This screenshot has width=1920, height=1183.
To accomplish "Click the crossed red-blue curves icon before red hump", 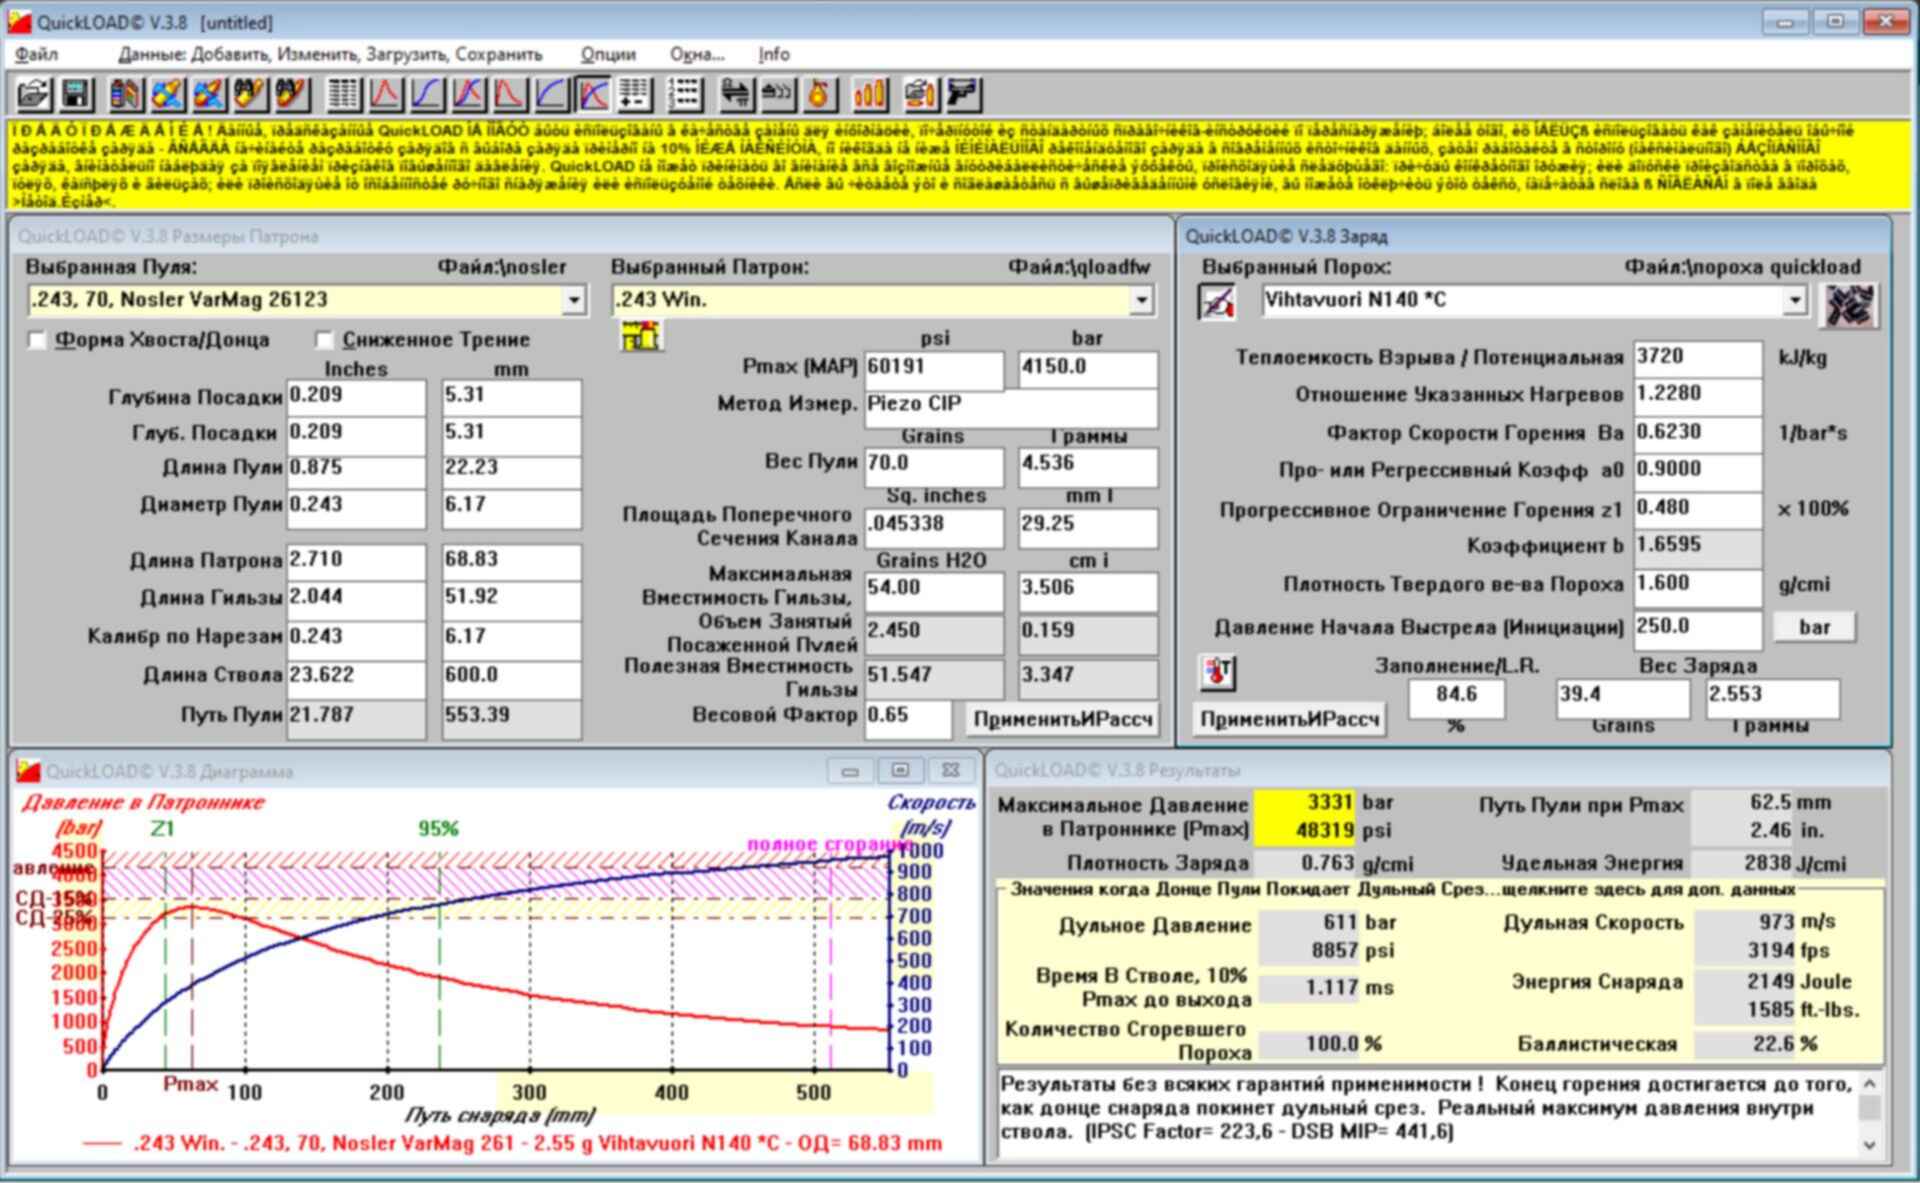I will [x=469, y=94].
